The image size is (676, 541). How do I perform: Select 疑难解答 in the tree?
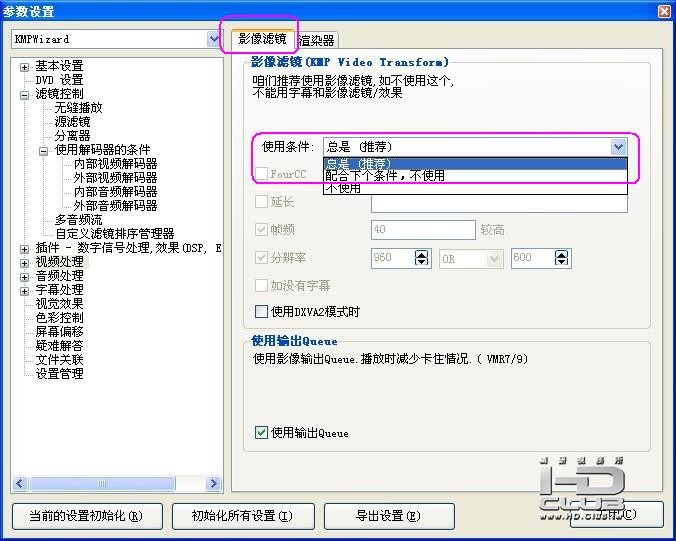point(59,346)
